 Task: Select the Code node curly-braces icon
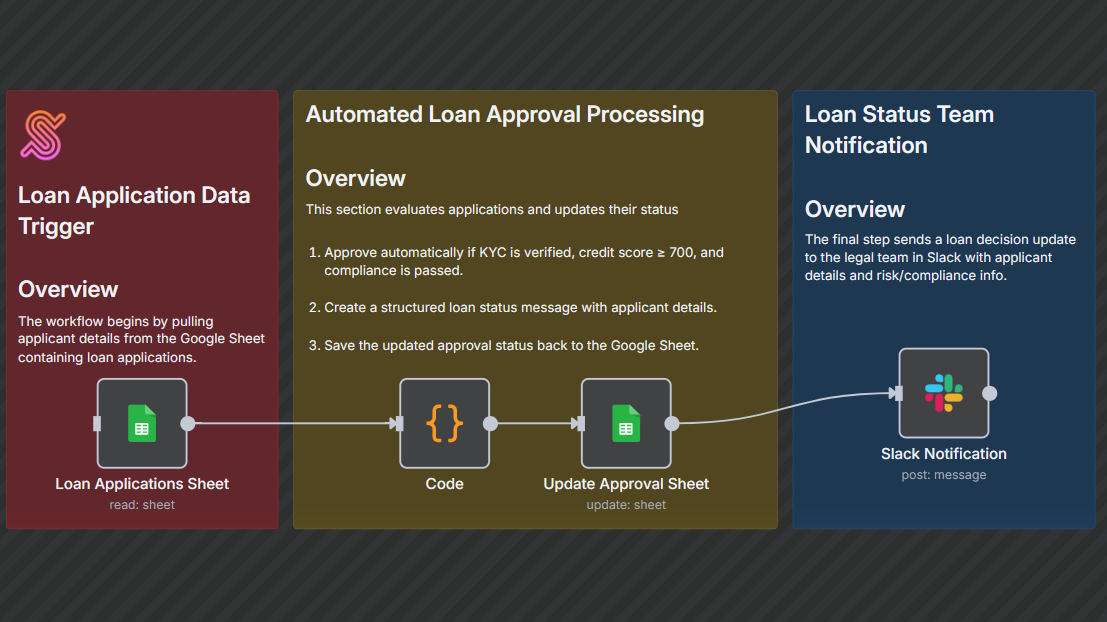coord(444,423)
